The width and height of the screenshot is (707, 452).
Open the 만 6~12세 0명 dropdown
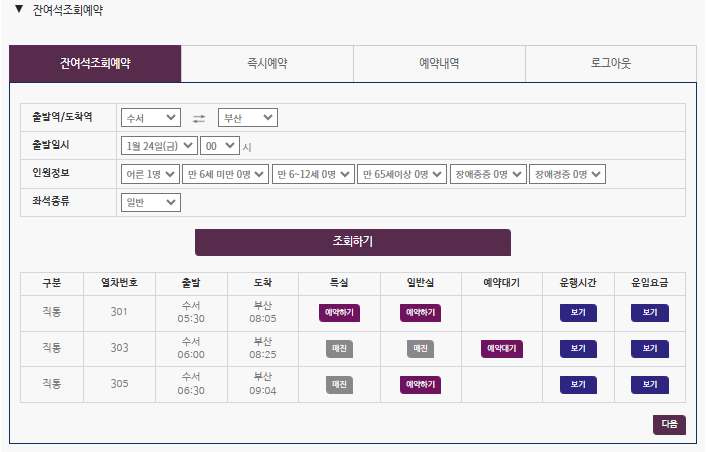pyautogui.click(x=313, y=174)
